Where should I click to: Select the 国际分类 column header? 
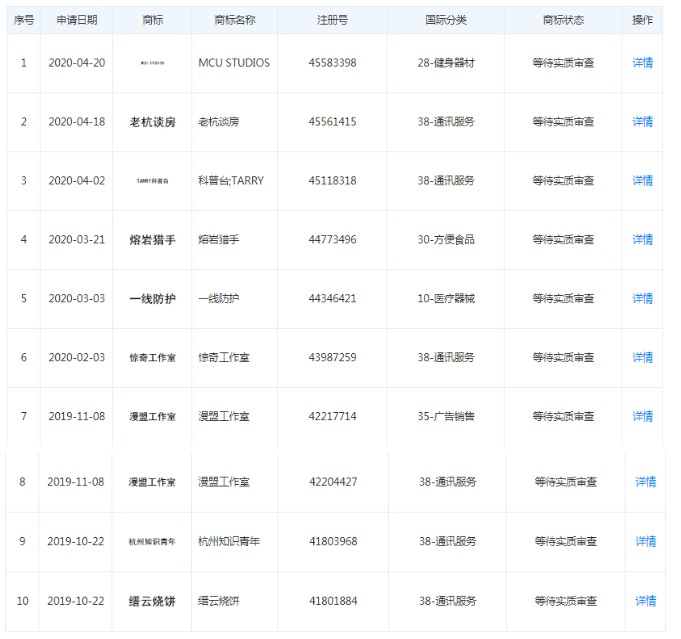click(x=445, y=20)
